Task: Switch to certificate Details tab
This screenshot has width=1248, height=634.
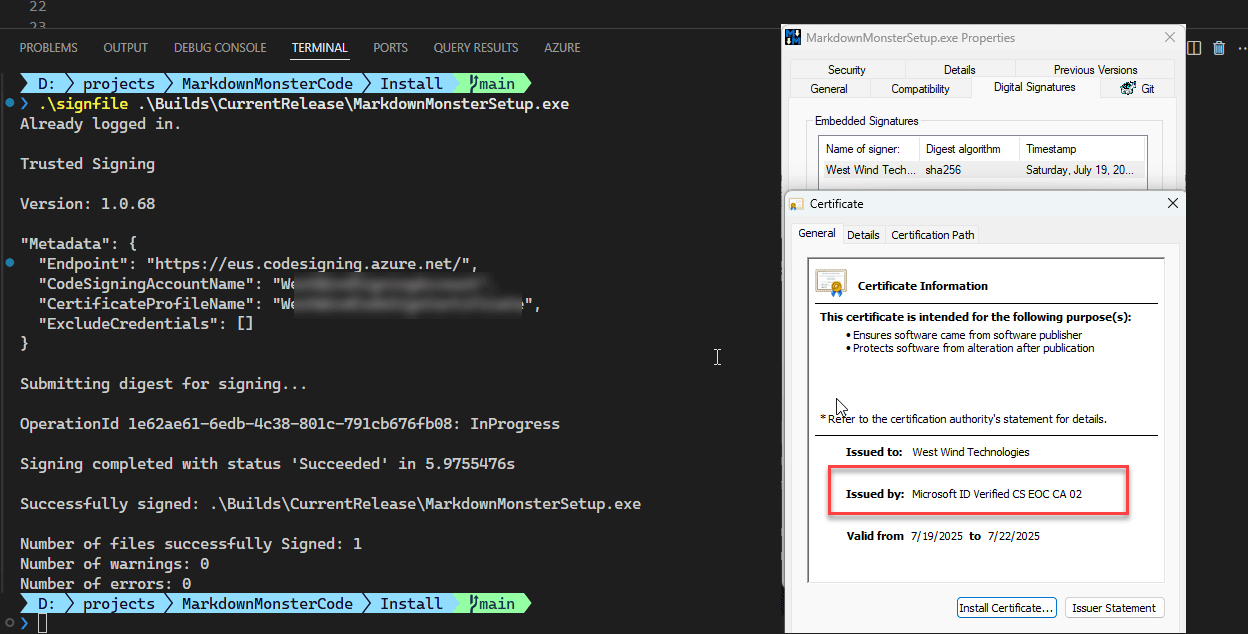Action: [863, 235]
